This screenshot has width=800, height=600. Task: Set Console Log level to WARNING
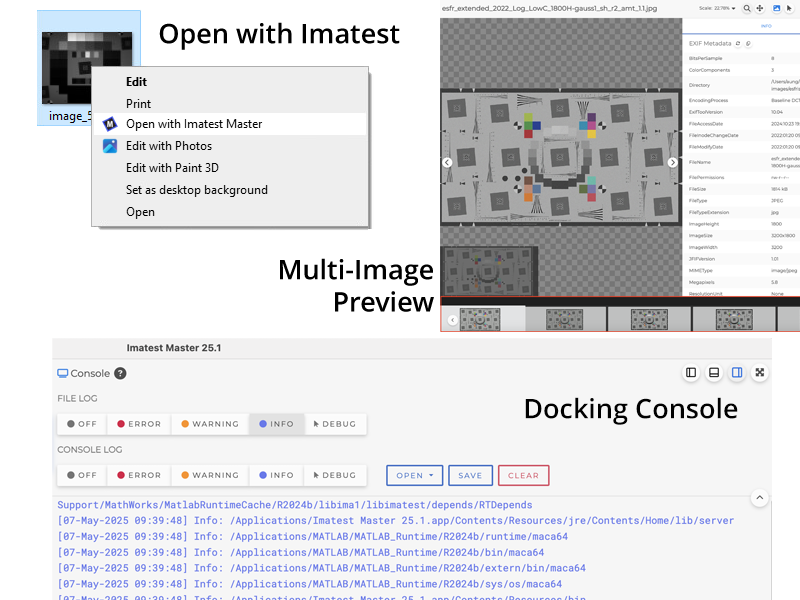click(x=210, y=475)
